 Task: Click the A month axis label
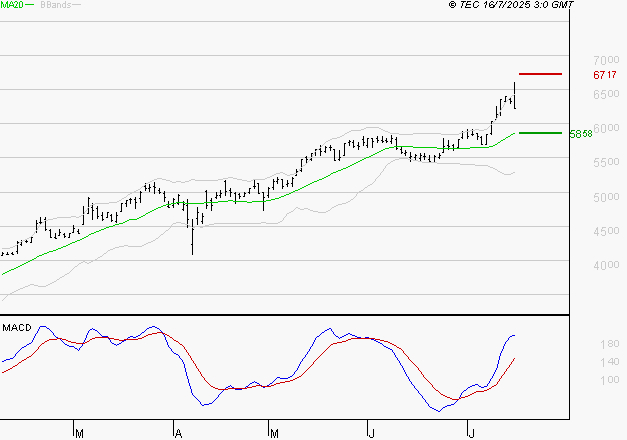point(178,434)
